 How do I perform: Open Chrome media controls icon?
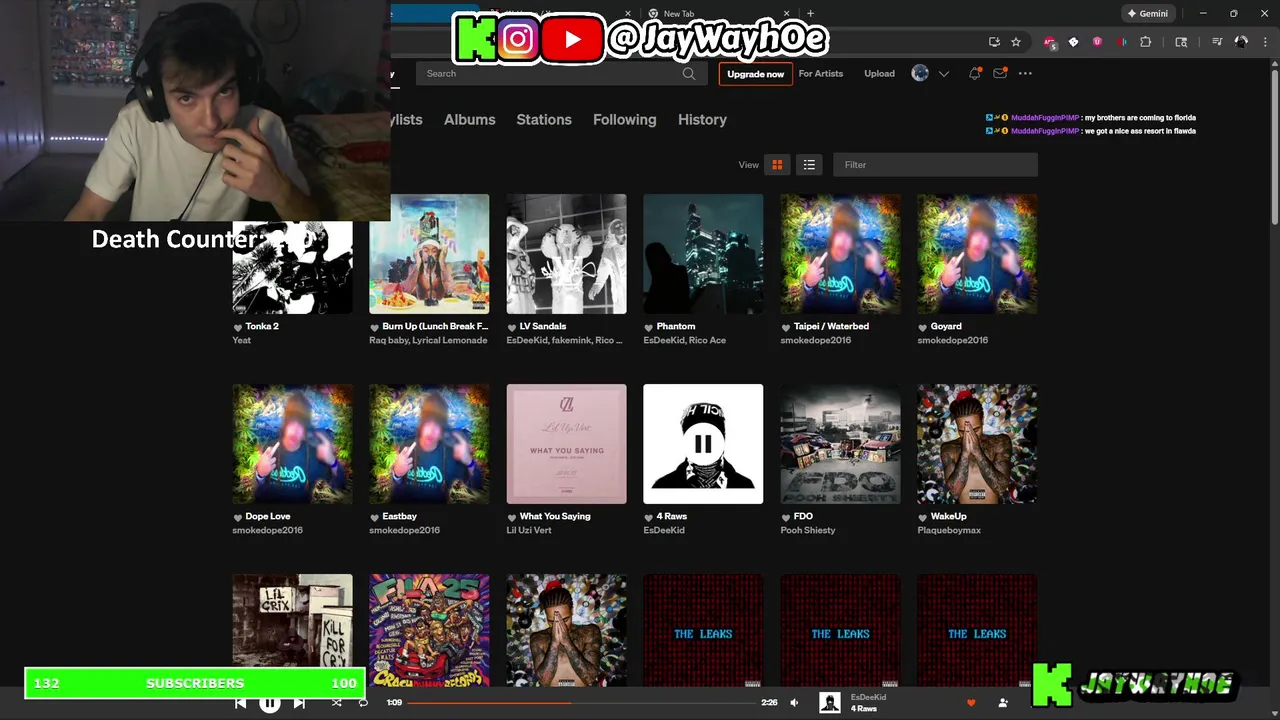click(1217, 42)
